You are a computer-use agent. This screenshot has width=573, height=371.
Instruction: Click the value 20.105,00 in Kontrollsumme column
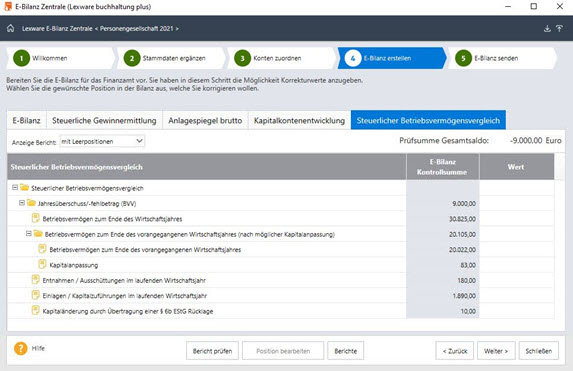[462, 234]
